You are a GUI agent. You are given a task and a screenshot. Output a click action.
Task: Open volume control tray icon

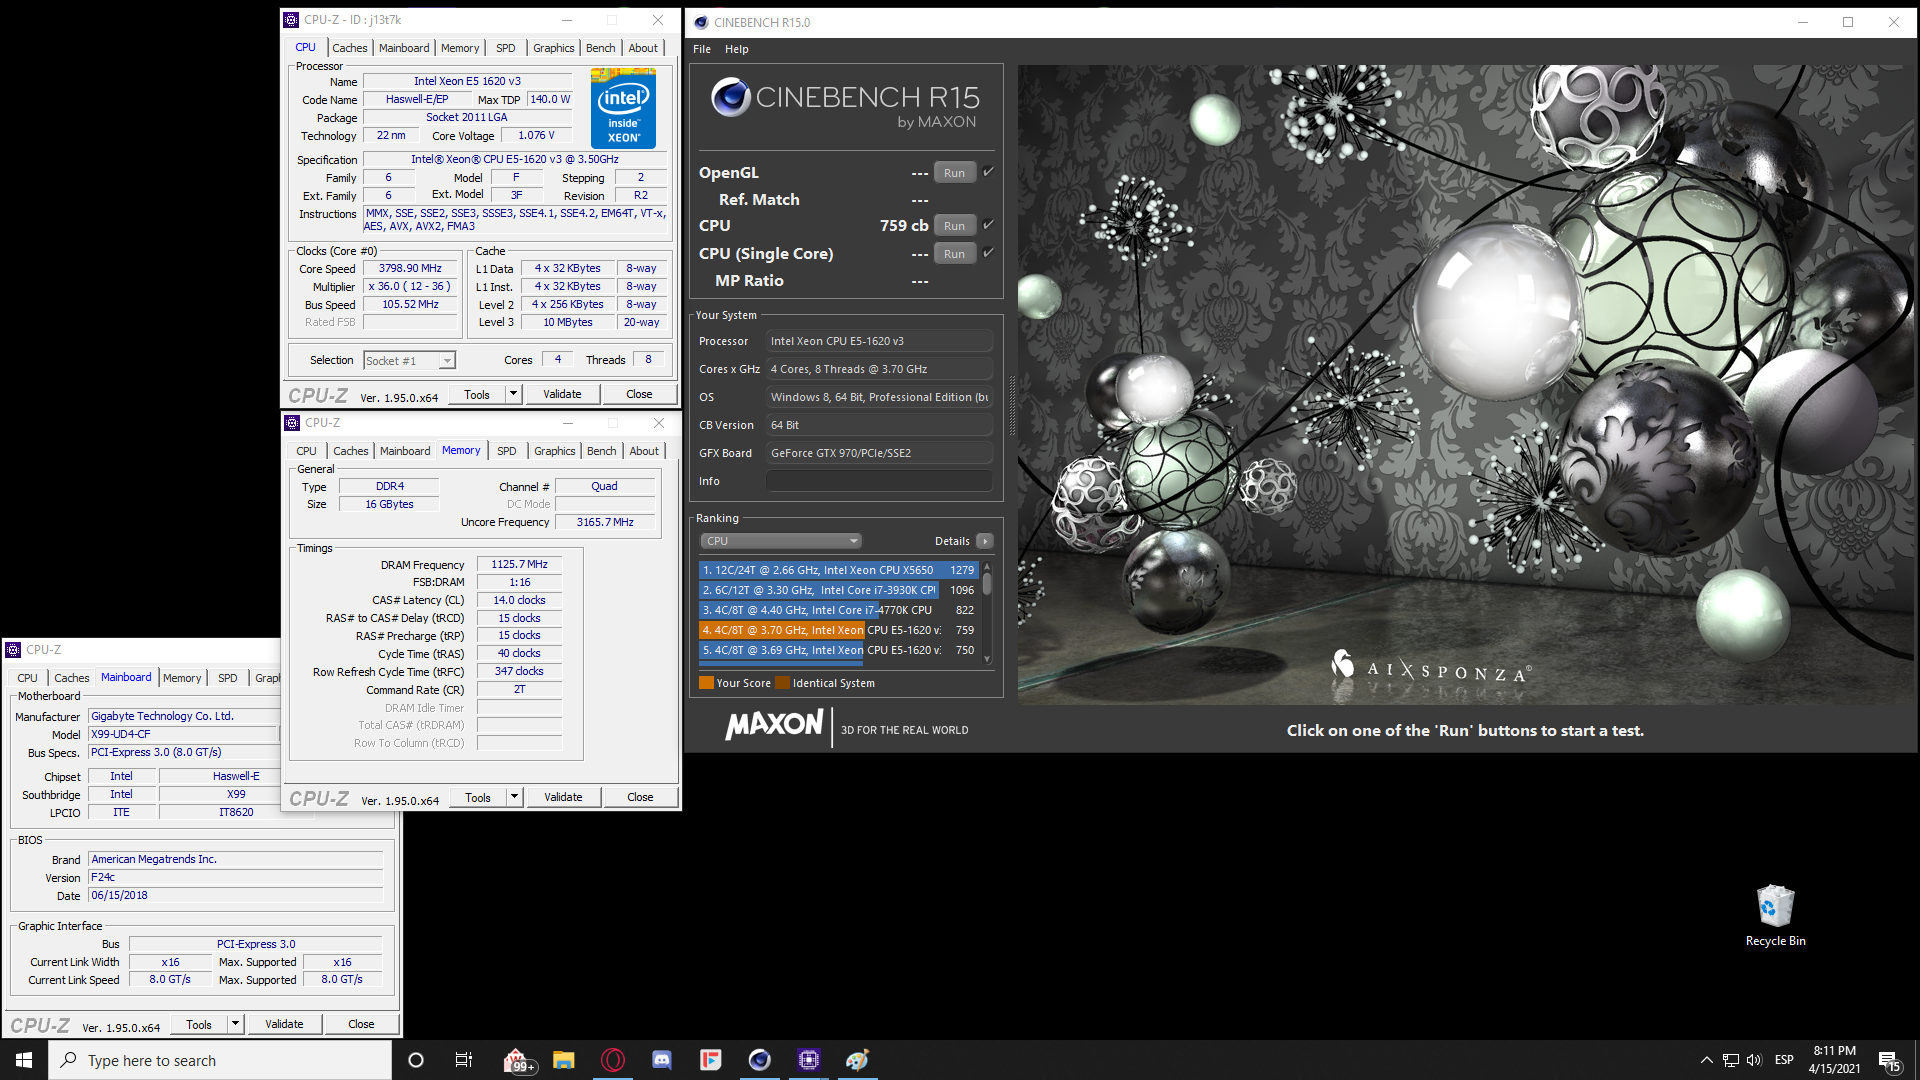[1754, 1060]
